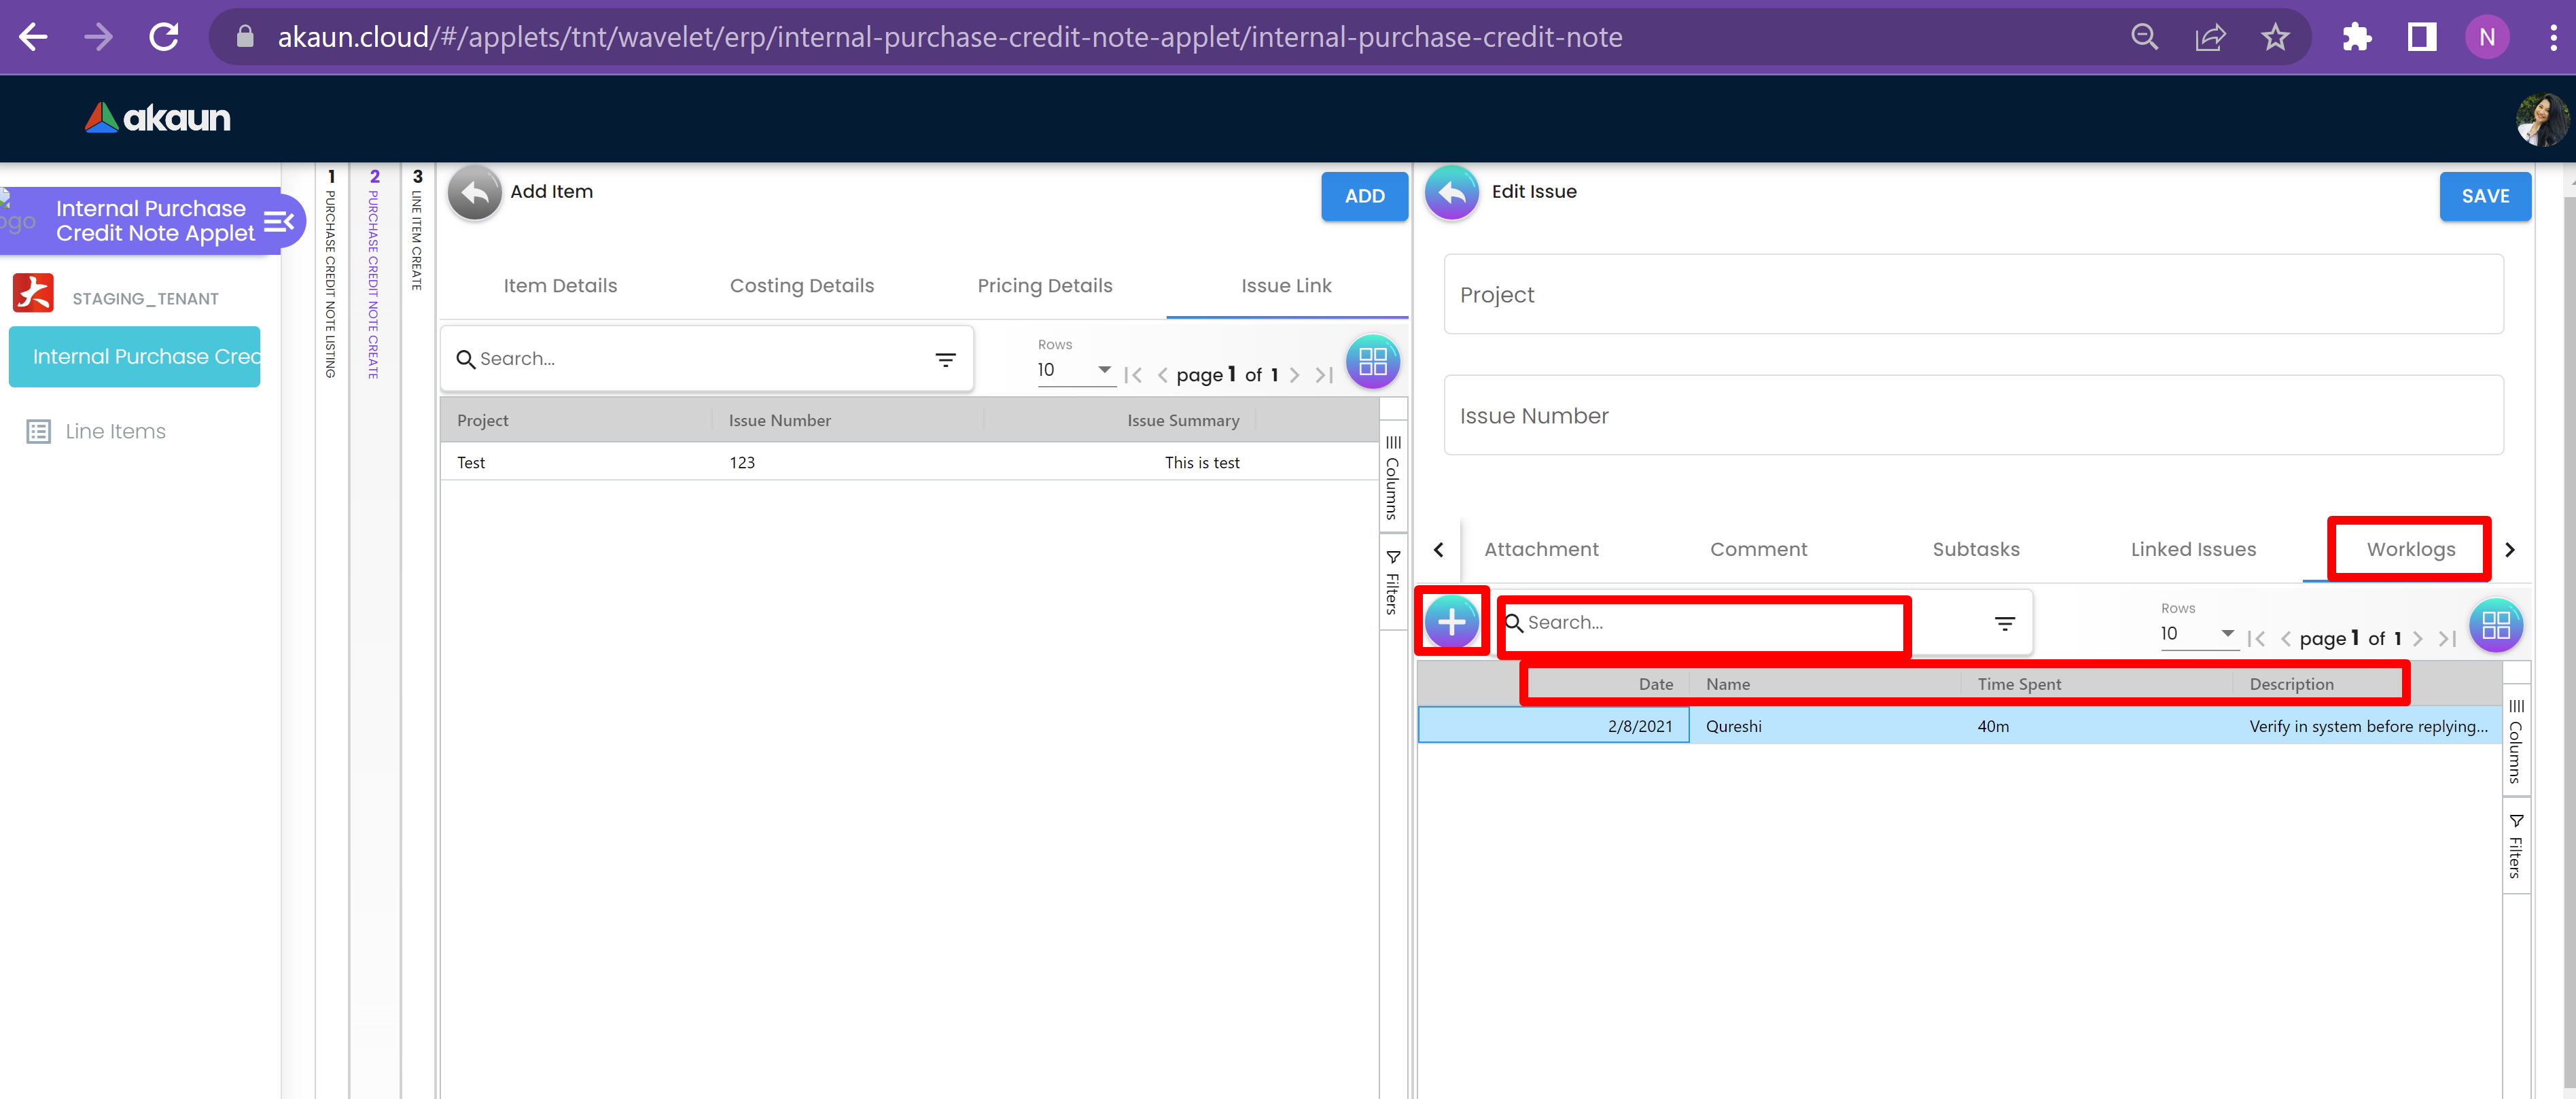
Task: Click the Issue Number input field
Action: [x=1972, y=416]
